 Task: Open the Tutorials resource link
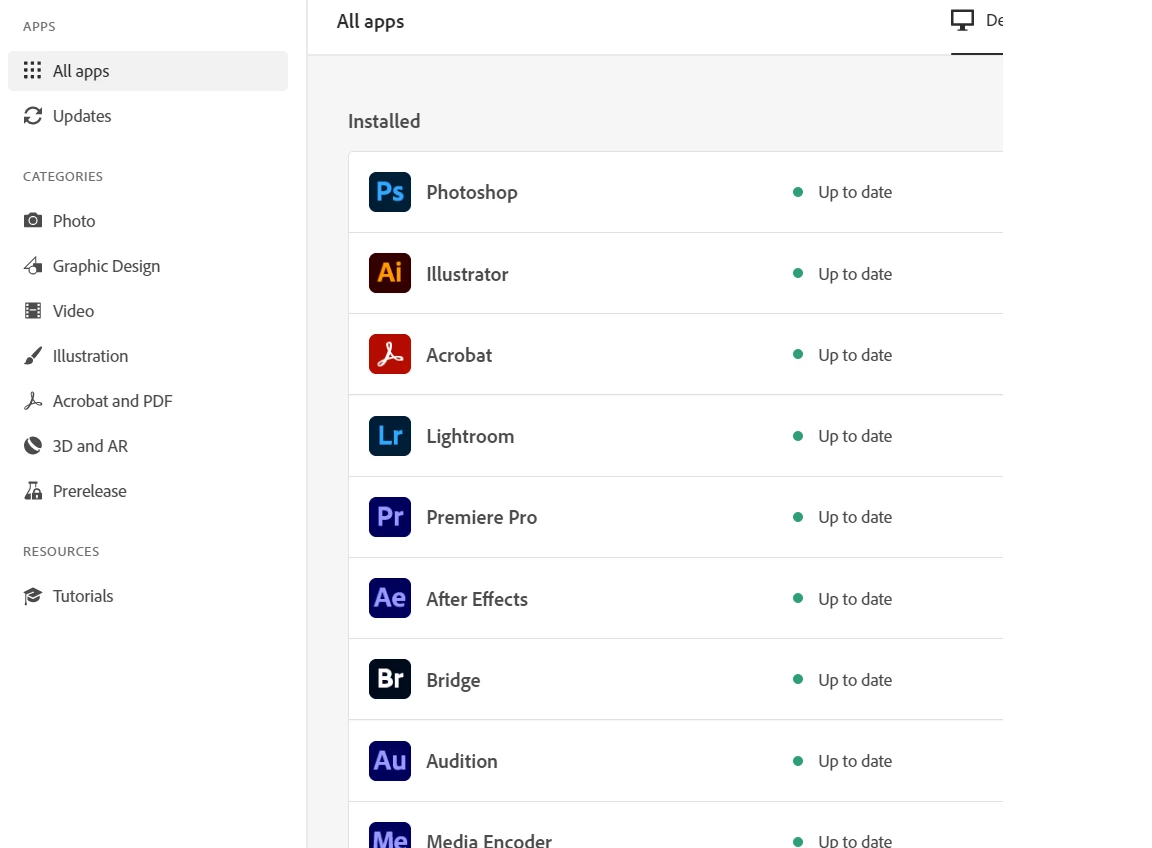tap(148, 595)
